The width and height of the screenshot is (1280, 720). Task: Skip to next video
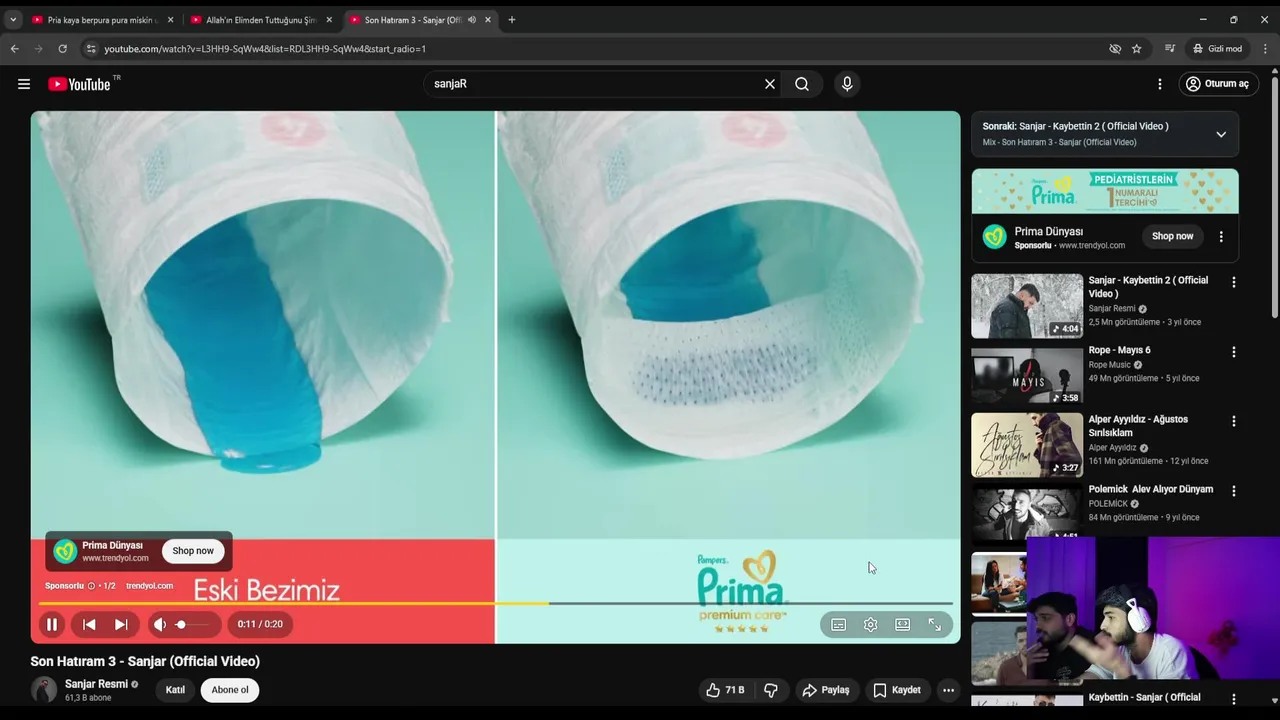click(121, 624)
